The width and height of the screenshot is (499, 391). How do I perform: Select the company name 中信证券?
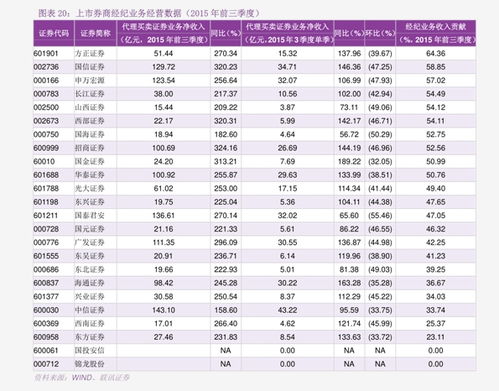89,310
